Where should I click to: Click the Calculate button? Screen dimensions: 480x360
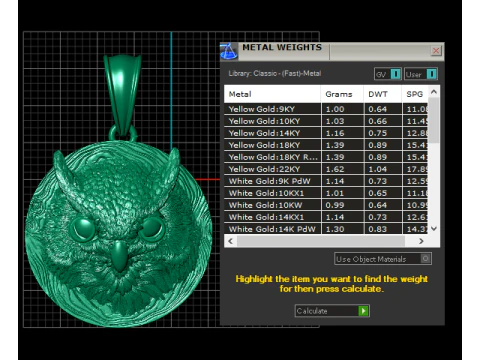332,311
